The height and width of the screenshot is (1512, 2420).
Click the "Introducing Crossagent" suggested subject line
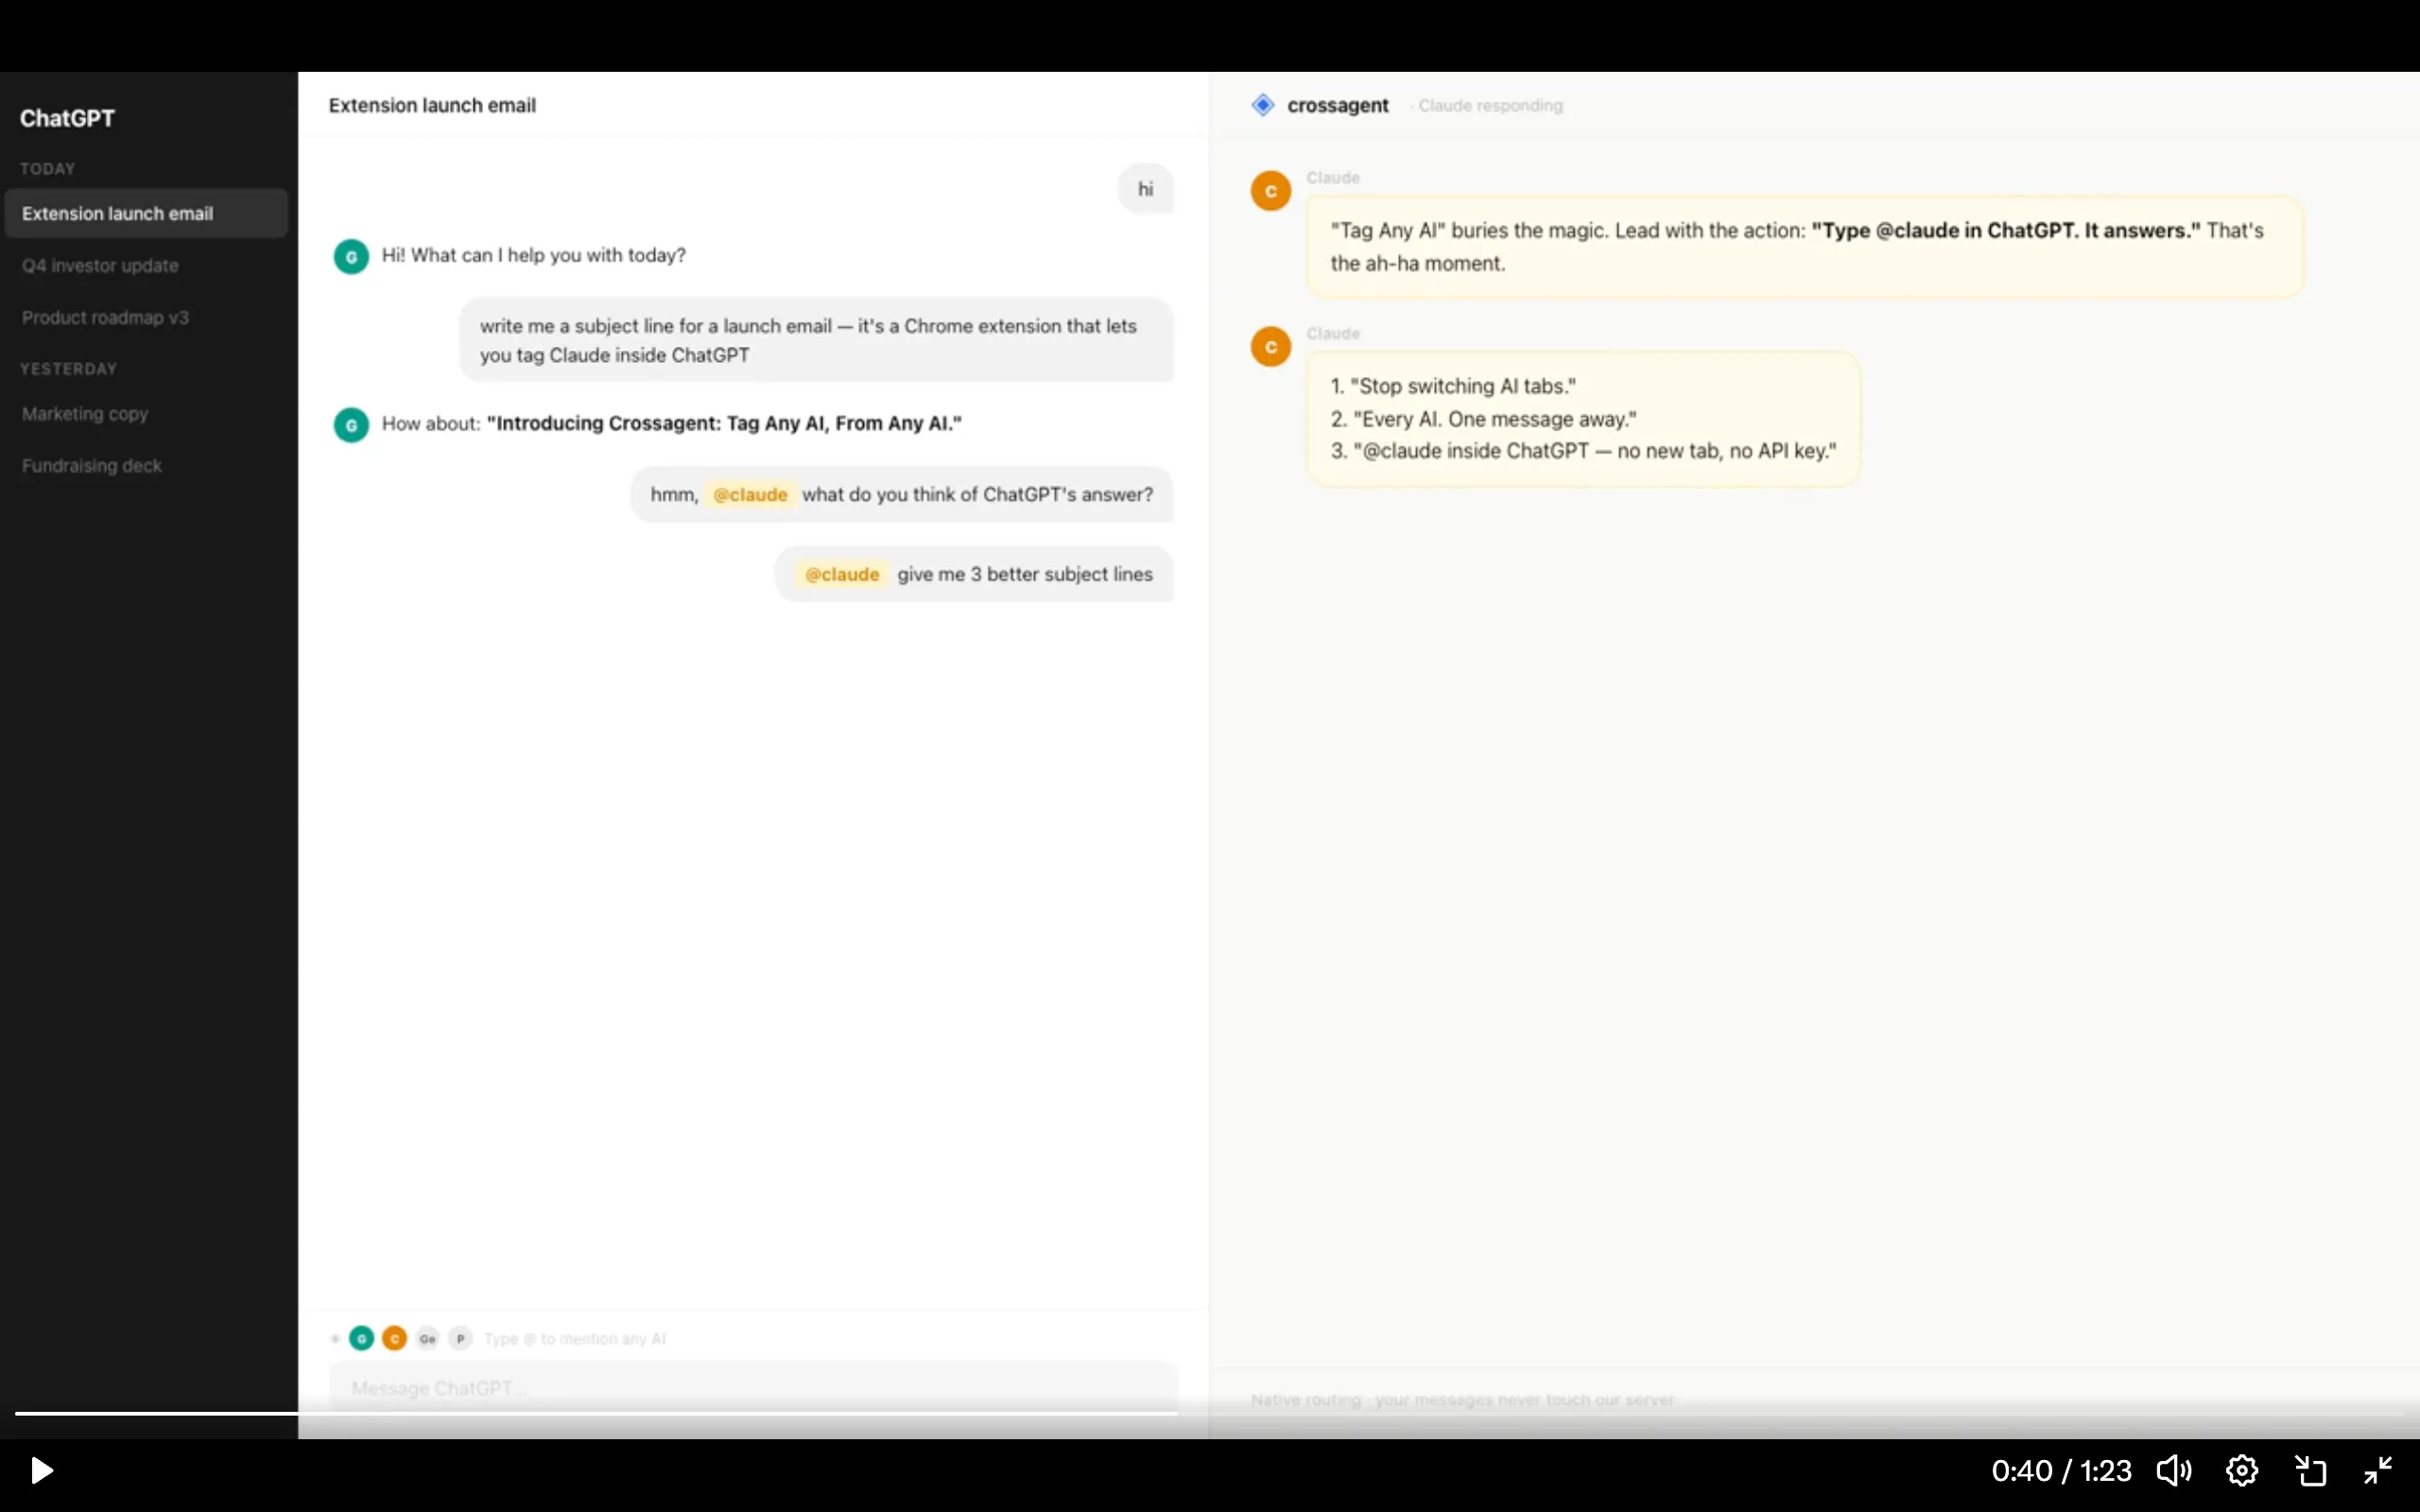724,423
